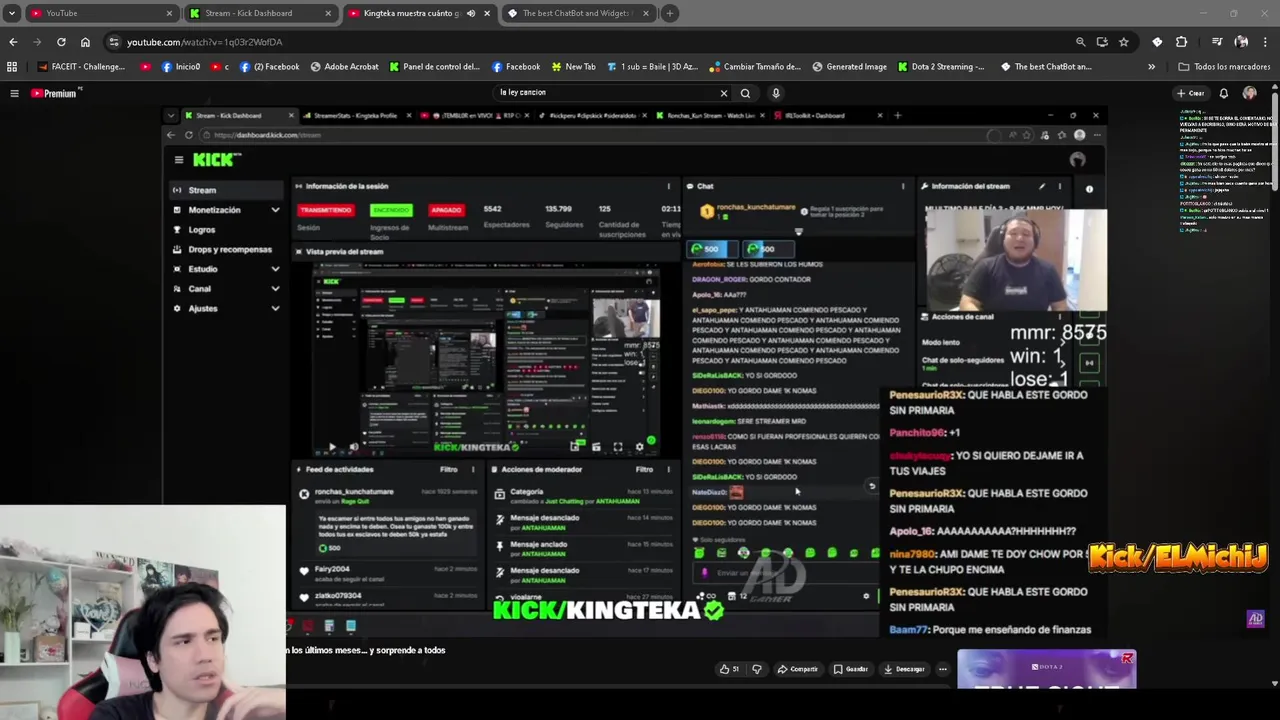This screenshot has width=1280, height=720.
Task: Switch to the YouTube browser tab
Action: click(x=100, y=13)
